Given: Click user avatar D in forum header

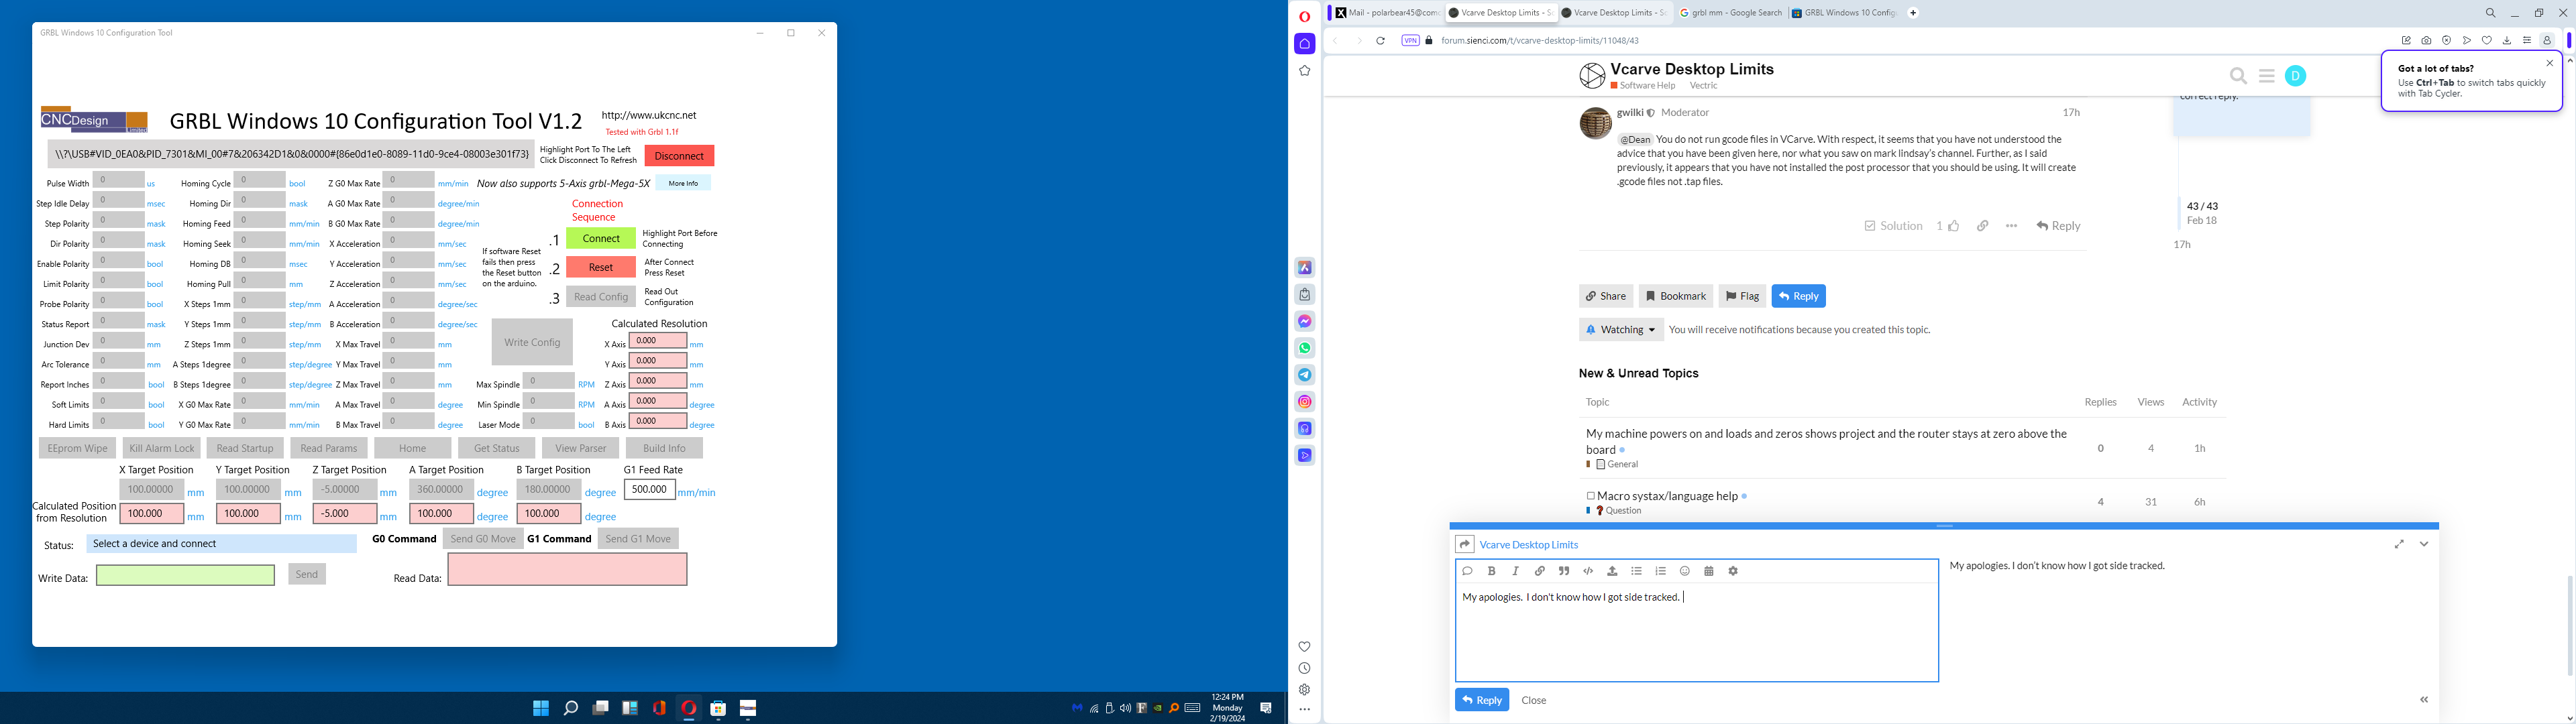Looking at the screenshot, I should pyautogui.click(x=2296, y=76).
